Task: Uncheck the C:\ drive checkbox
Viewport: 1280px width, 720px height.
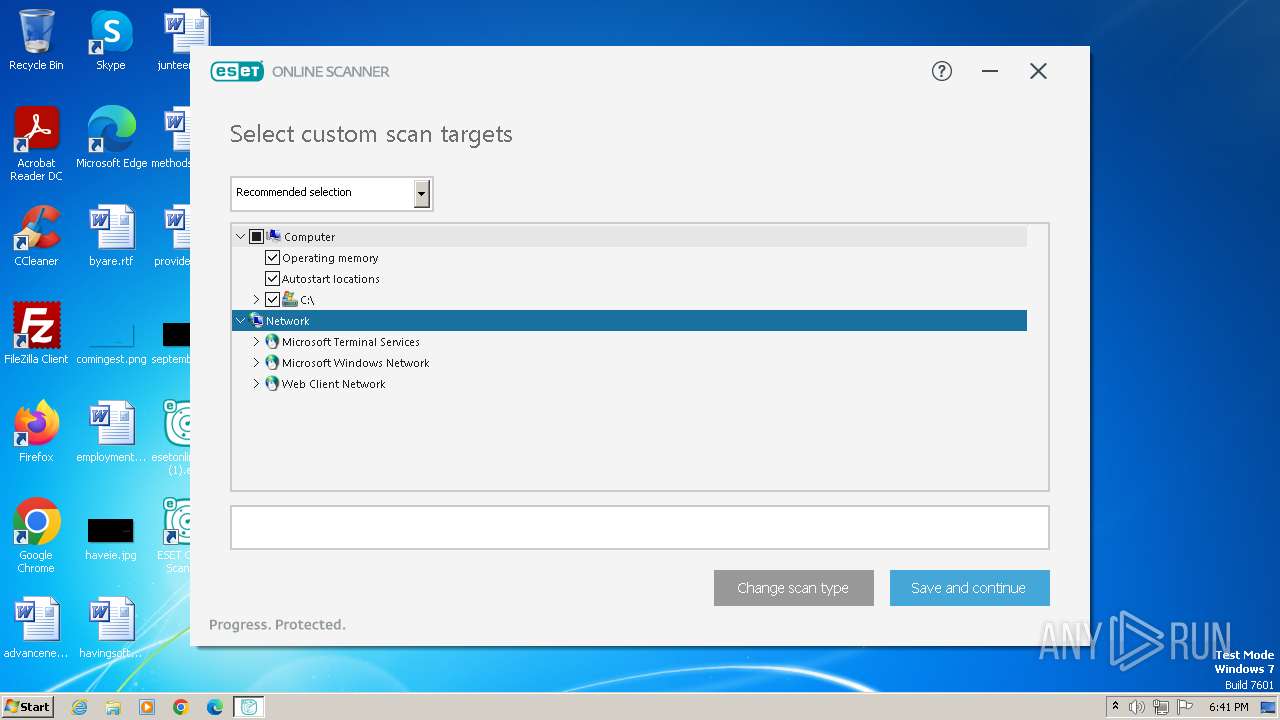Action: 272,300
